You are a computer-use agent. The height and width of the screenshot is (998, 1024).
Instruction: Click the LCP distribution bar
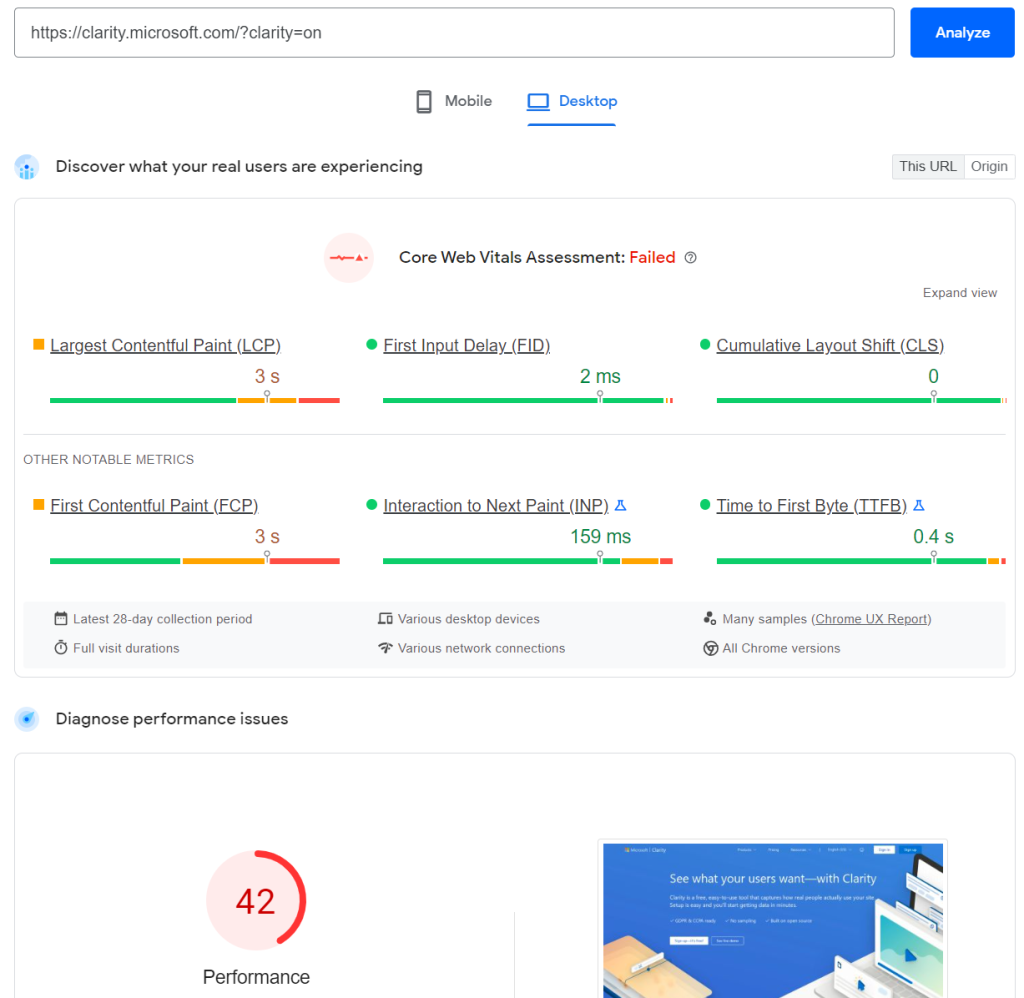click(x=195, y=400)
